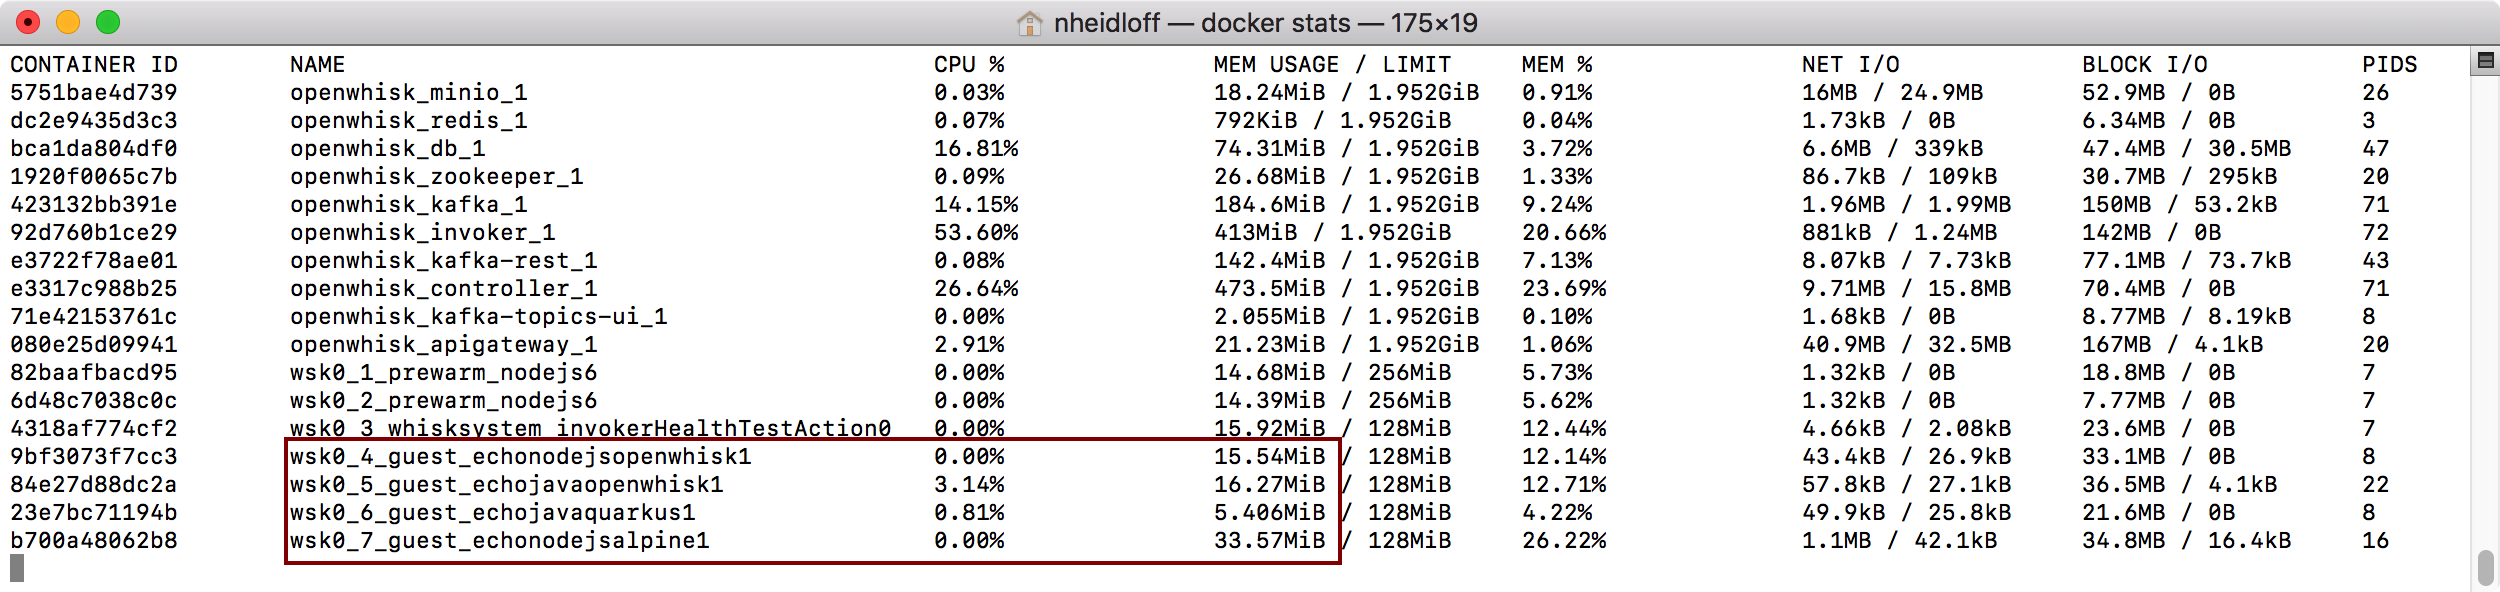Click the BLOCK I/O column header
Screen dimensions: 2500x592
click(x=2144, y=65)
